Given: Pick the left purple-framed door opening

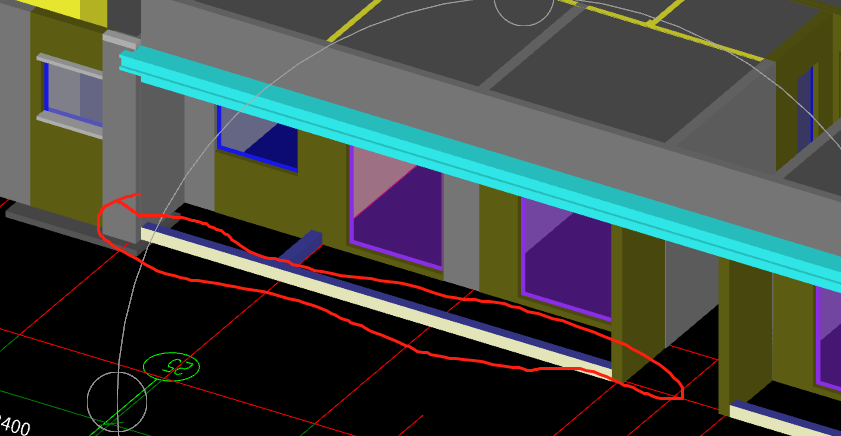Looking at the screenshot, I should coord(396,208).
